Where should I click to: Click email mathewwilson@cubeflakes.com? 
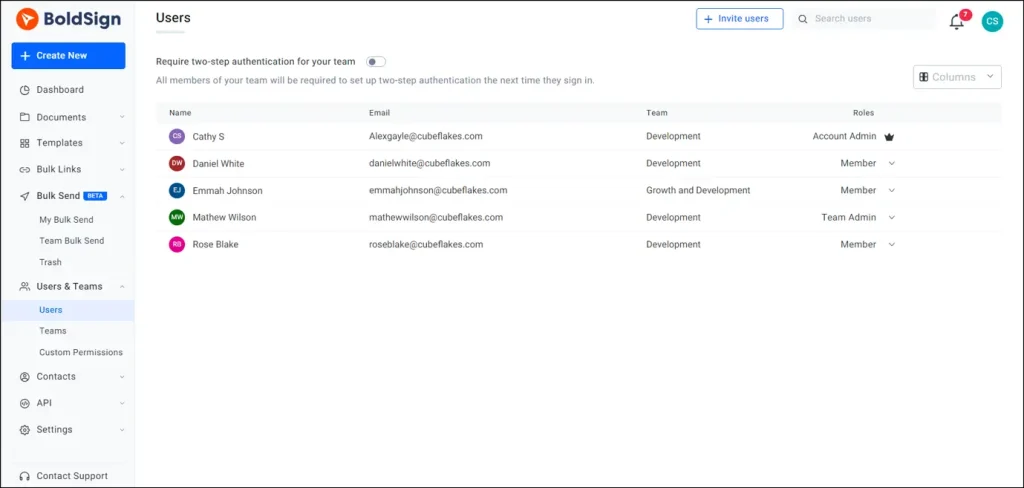tap(436, 218)
